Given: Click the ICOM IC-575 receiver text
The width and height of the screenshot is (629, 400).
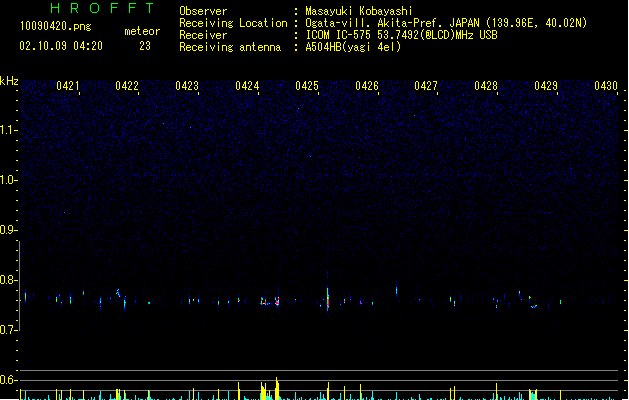Looking at the screenshot, I should click(x=401, y=35).
